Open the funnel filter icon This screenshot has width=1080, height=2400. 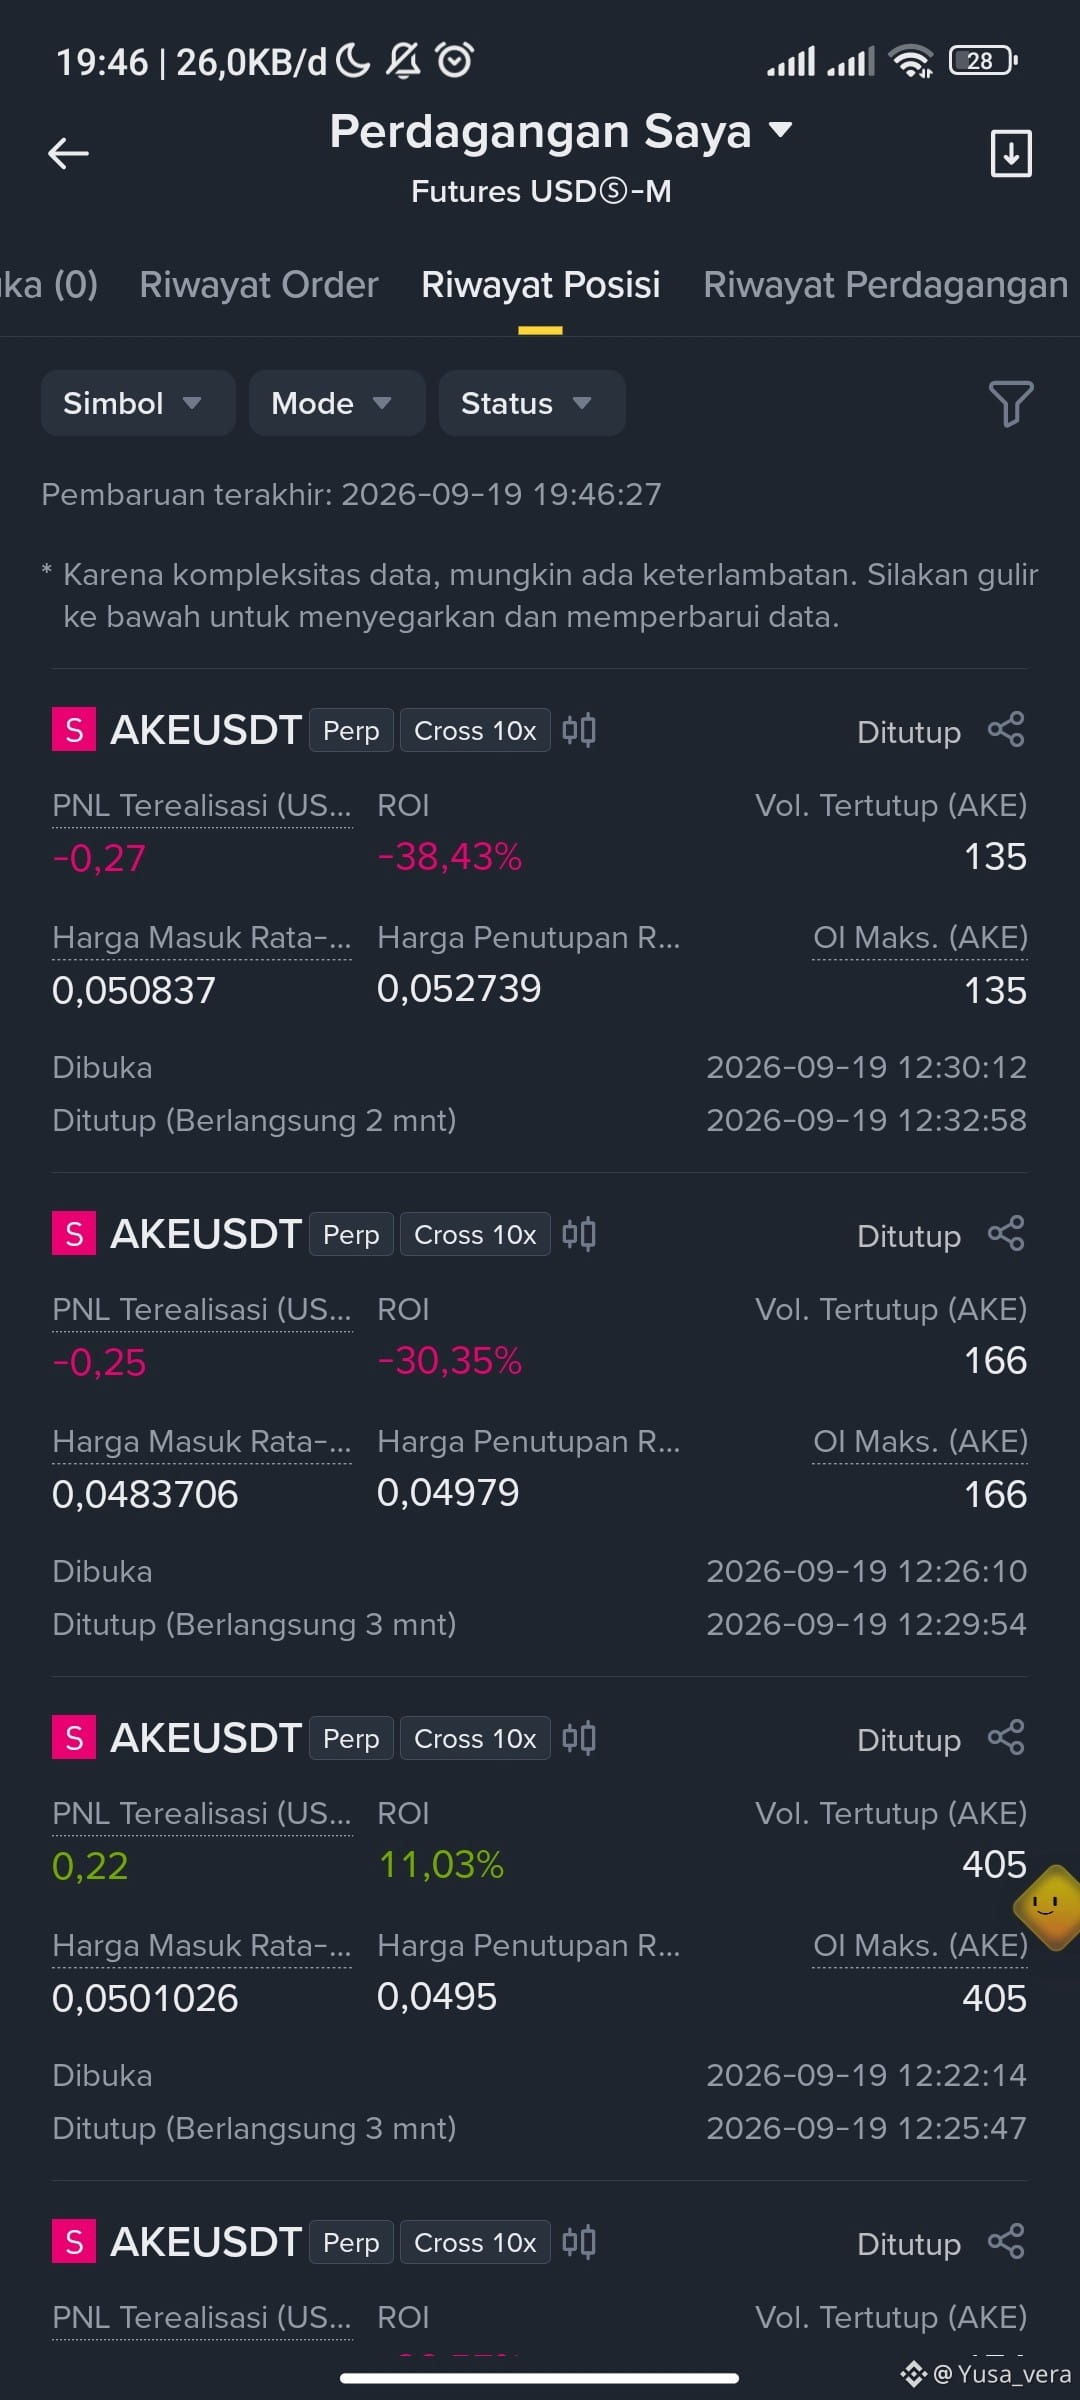(x=1011, y=403)
